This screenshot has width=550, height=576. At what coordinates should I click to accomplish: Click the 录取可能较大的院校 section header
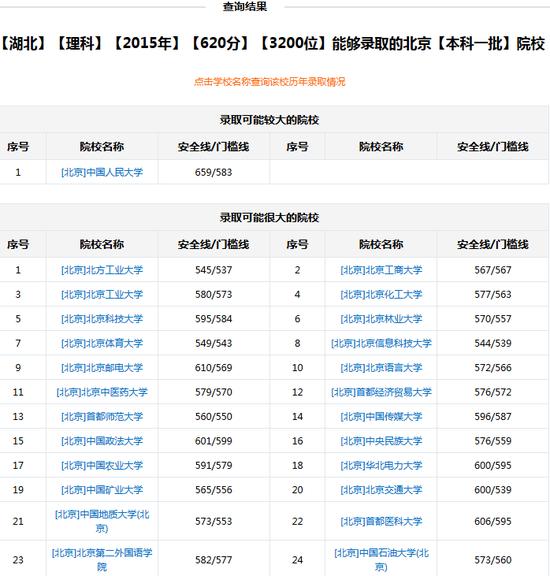click(269, 120)
